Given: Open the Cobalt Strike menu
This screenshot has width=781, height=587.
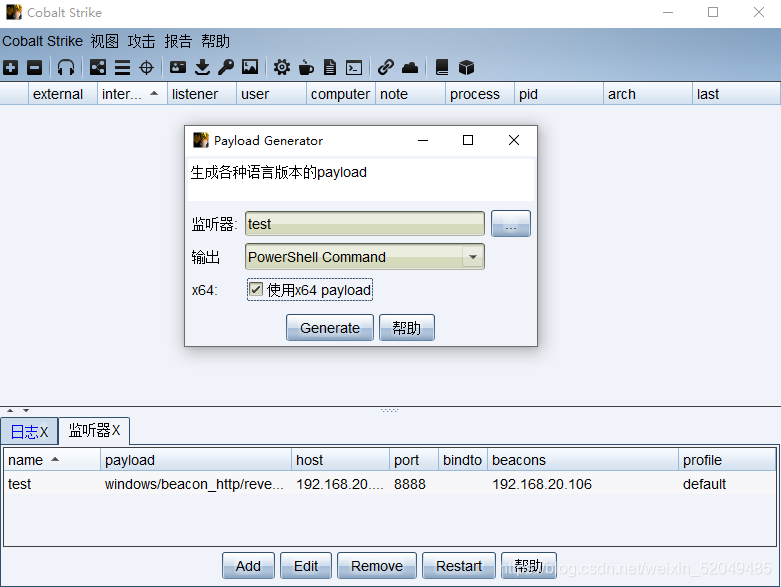Looking at the screenshot, I should [42, 41].
